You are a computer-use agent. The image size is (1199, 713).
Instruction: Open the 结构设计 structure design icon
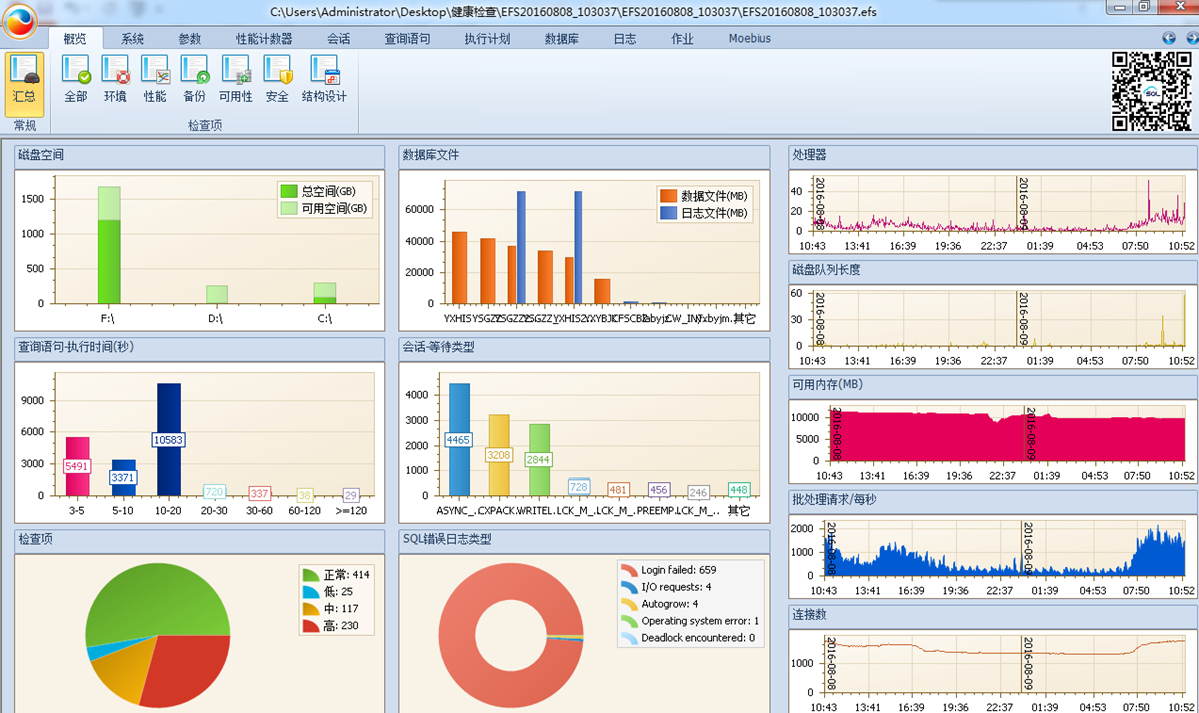click(324, 80)
